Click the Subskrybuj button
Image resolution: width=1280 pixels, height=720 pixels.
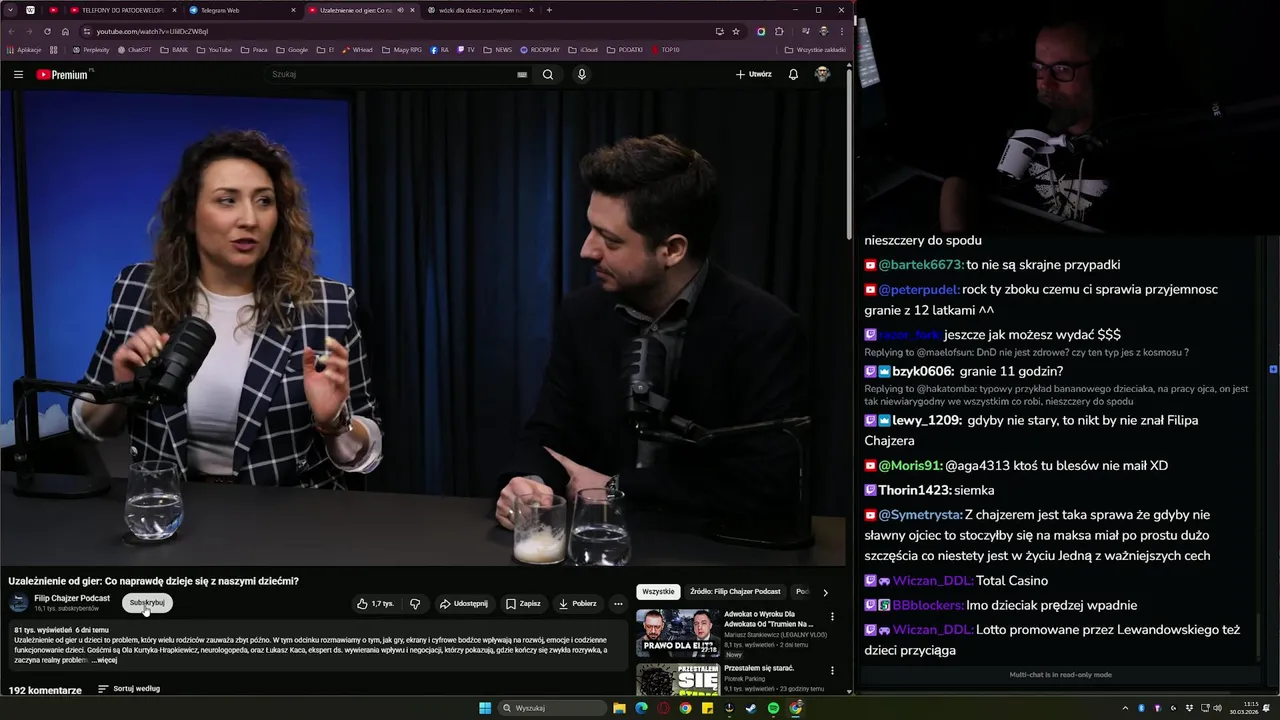click(147, 603)
